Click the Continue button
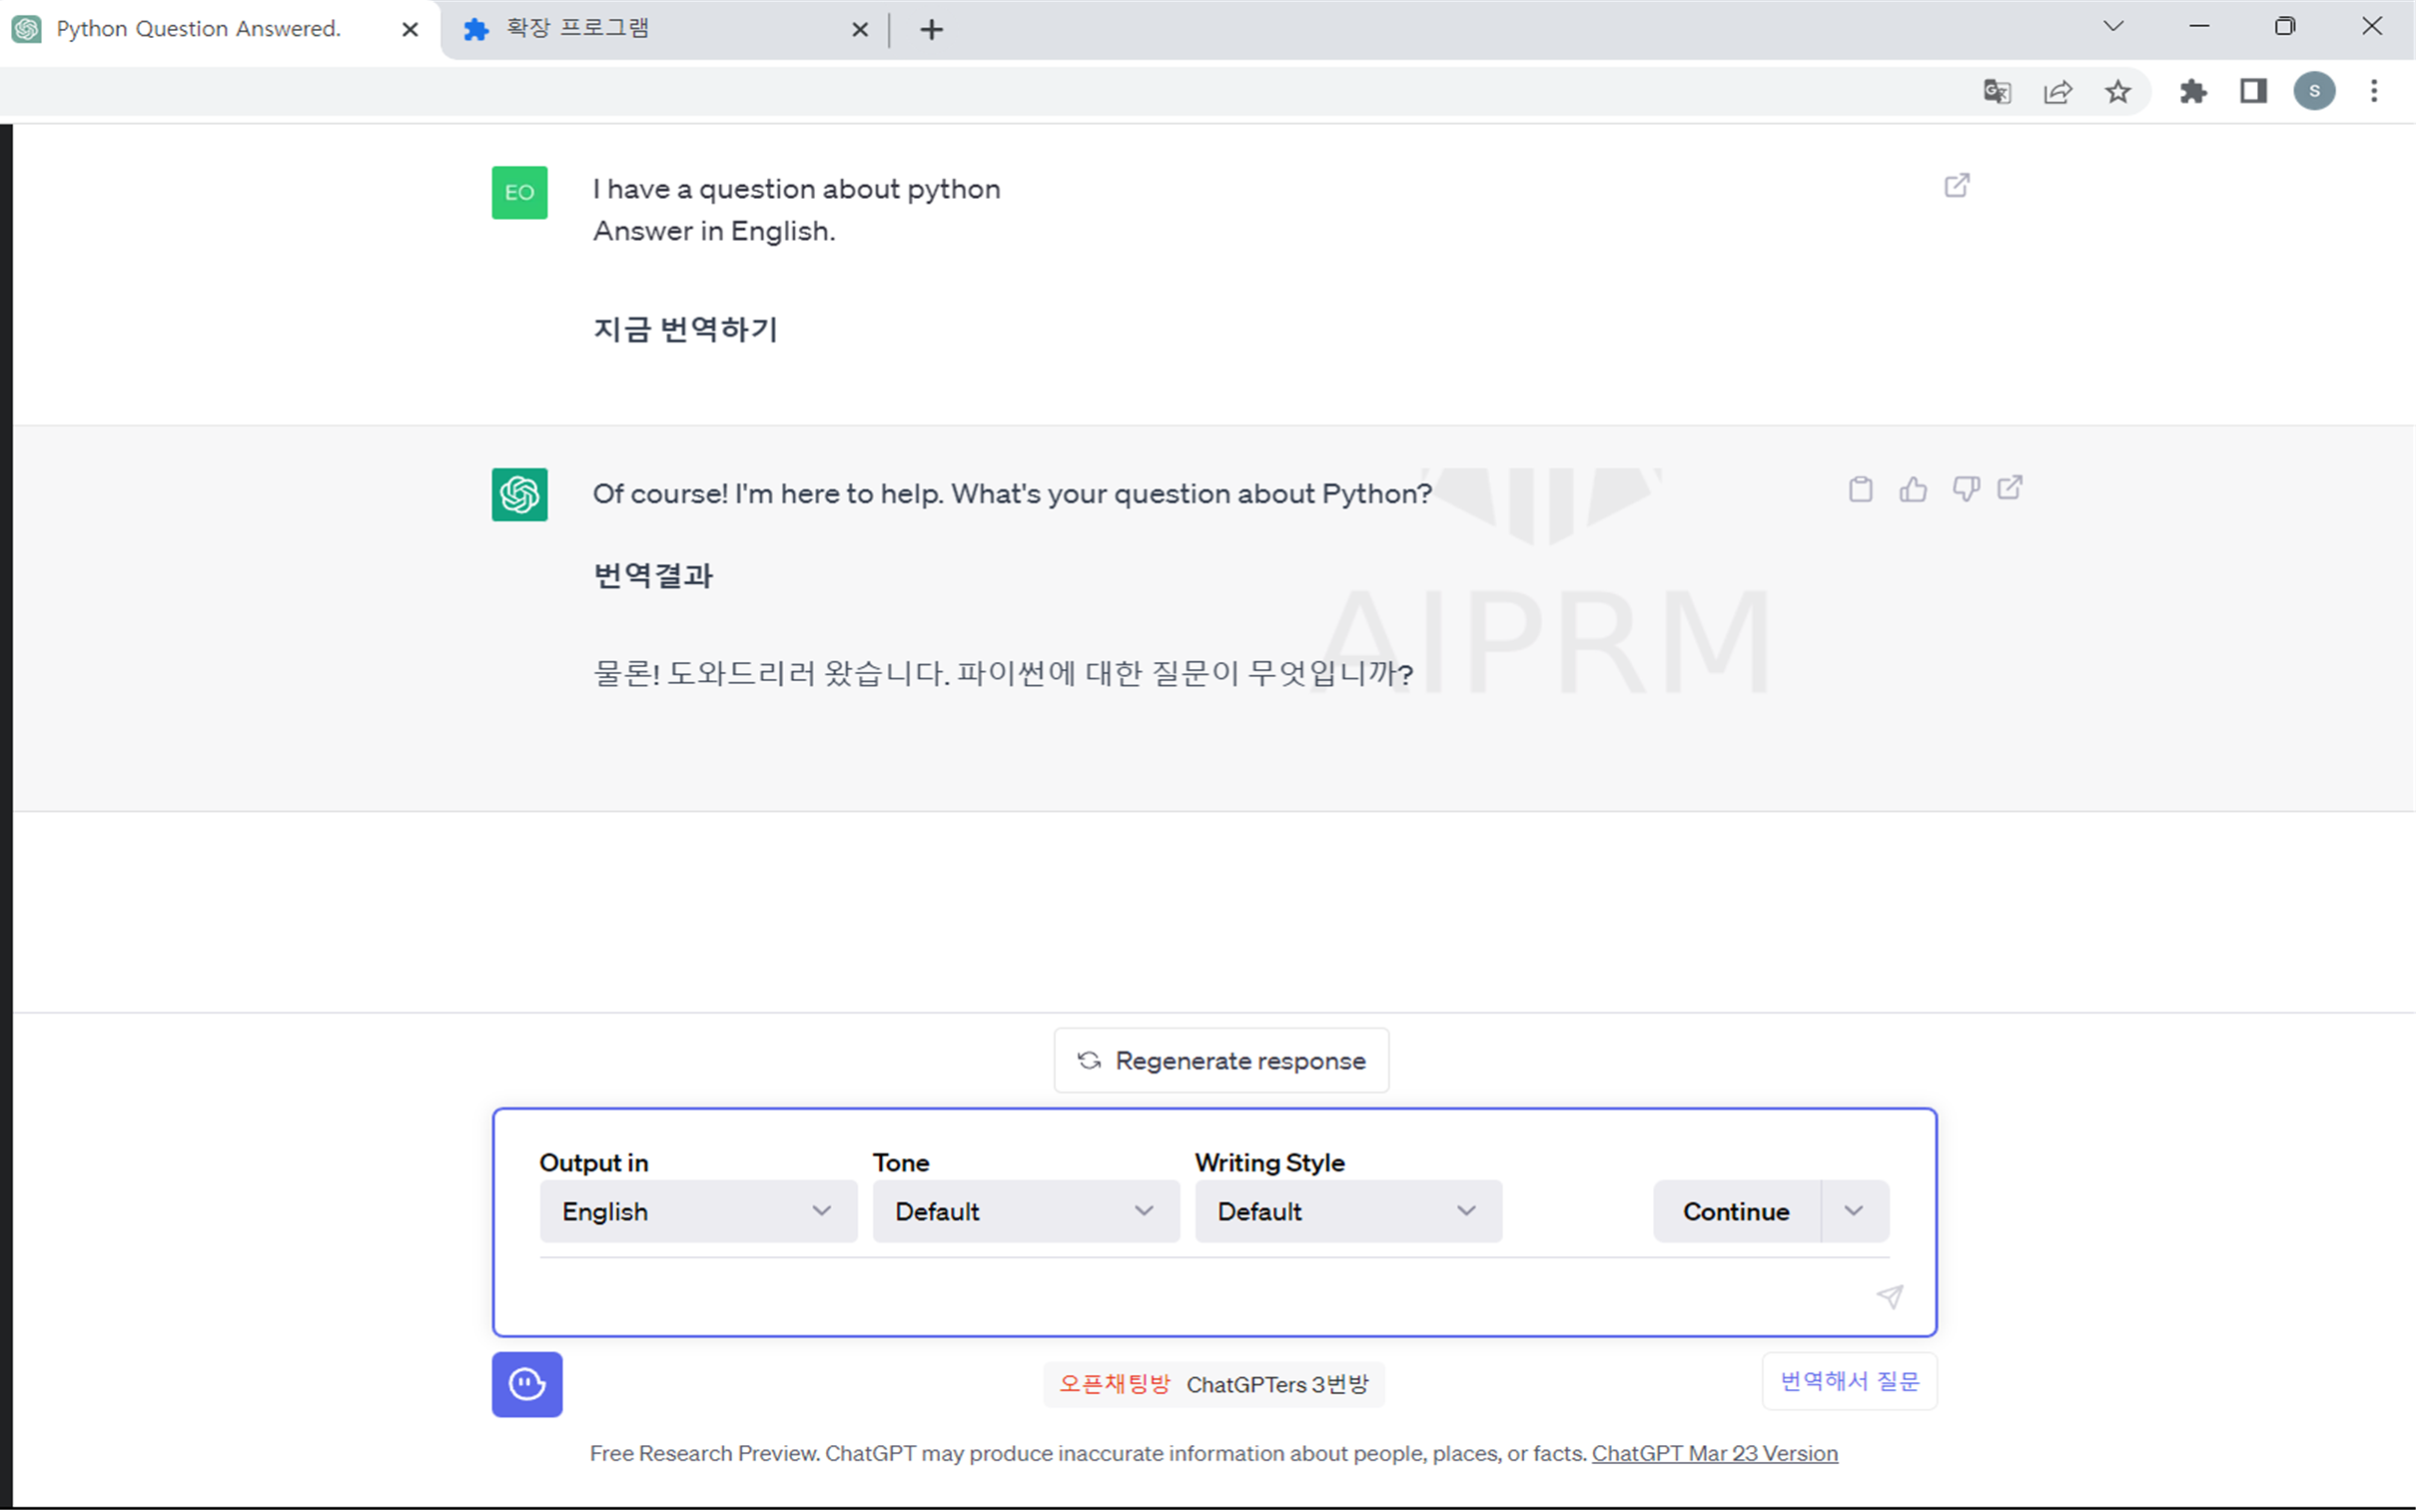2418x1512 pixels. click(x=1737, y=1211)
